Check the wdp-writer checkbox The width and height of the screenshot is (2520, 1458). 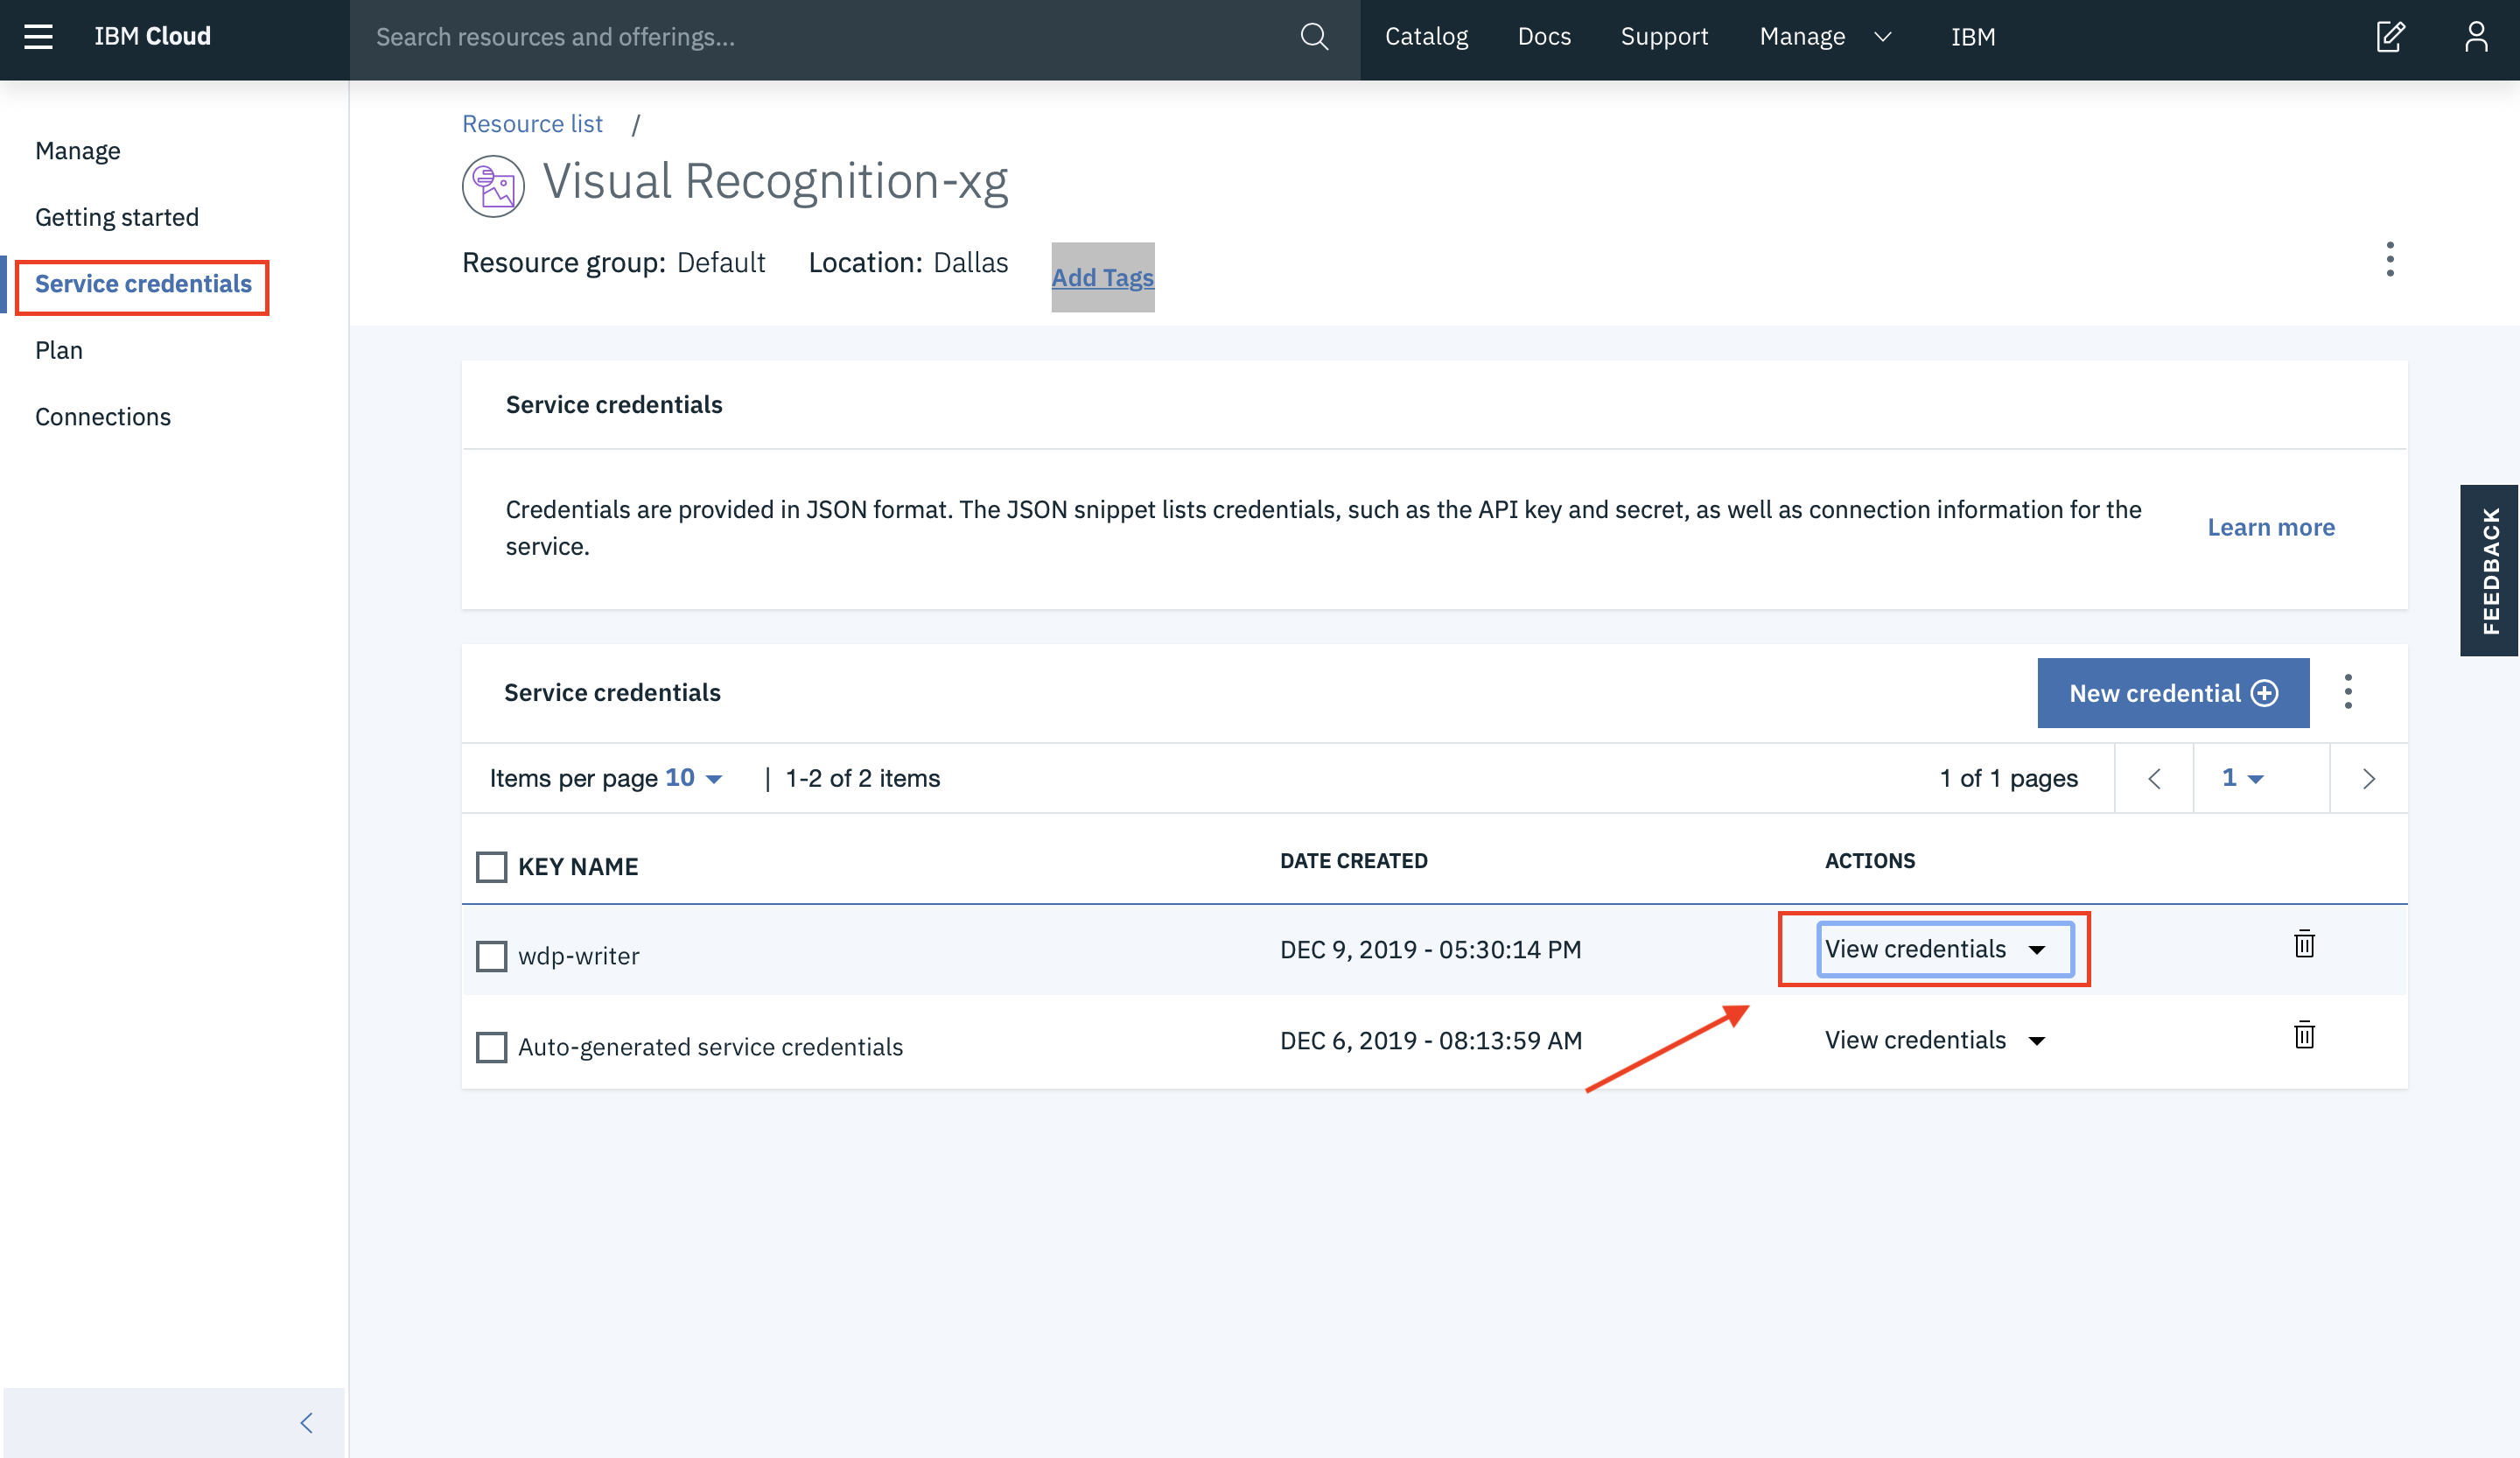click(491, 956)
